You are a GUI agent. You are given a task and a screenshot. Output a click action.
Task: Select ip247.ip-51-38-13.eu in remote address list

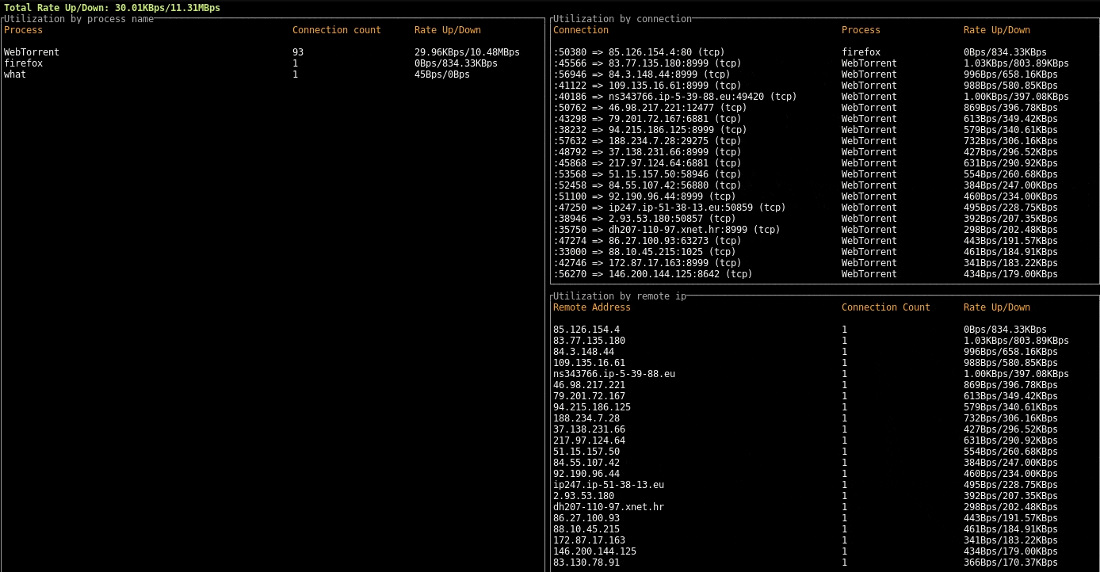[608, 484]
